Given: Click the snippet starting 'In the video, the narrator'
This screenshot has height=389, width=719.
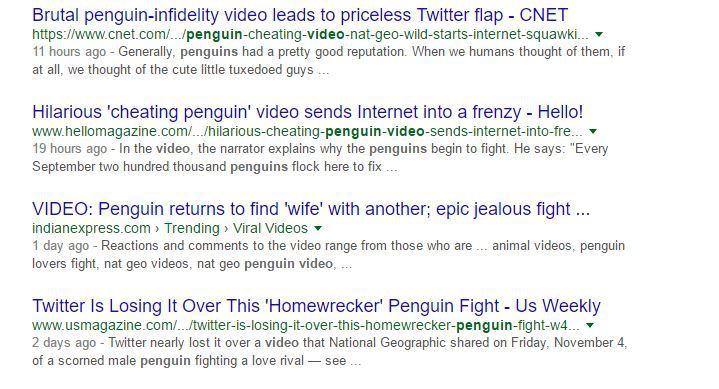Looking at the screenshot, I should point(320,158).
